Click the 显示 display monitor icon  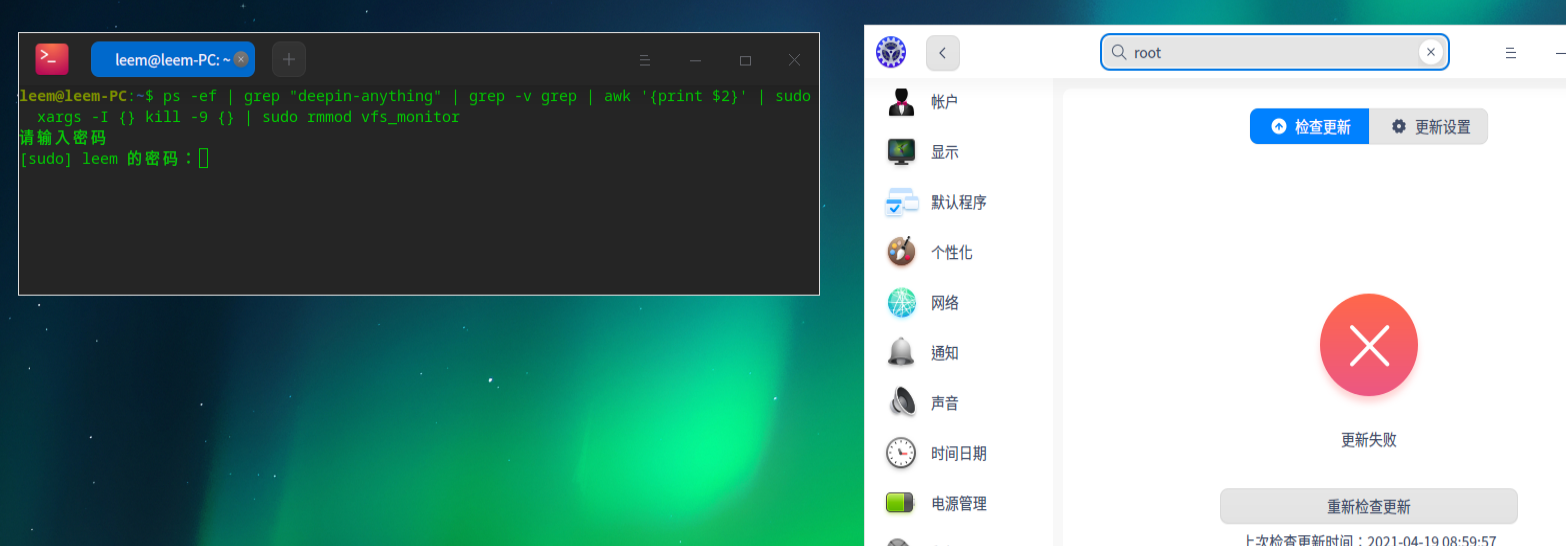pos(901,152)
